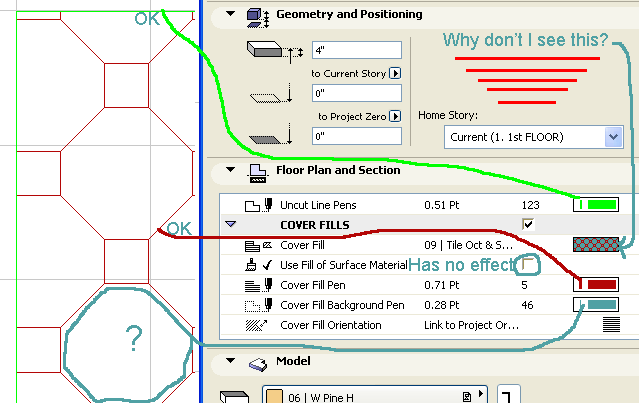
Task: Click the Uncut Line Pens weight 0.51 Pt
Action: 441,205
